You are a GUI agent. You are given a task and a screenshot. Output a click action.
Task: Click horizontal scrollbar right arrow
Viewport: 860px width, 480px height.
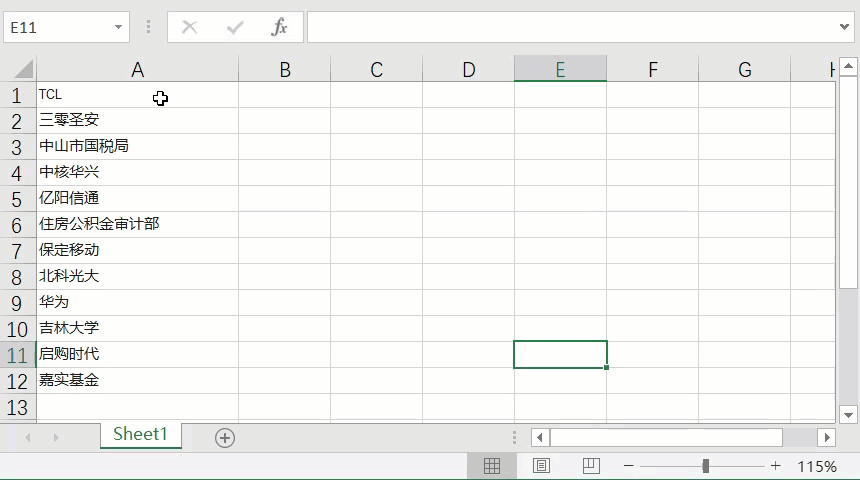click(827, 438)
